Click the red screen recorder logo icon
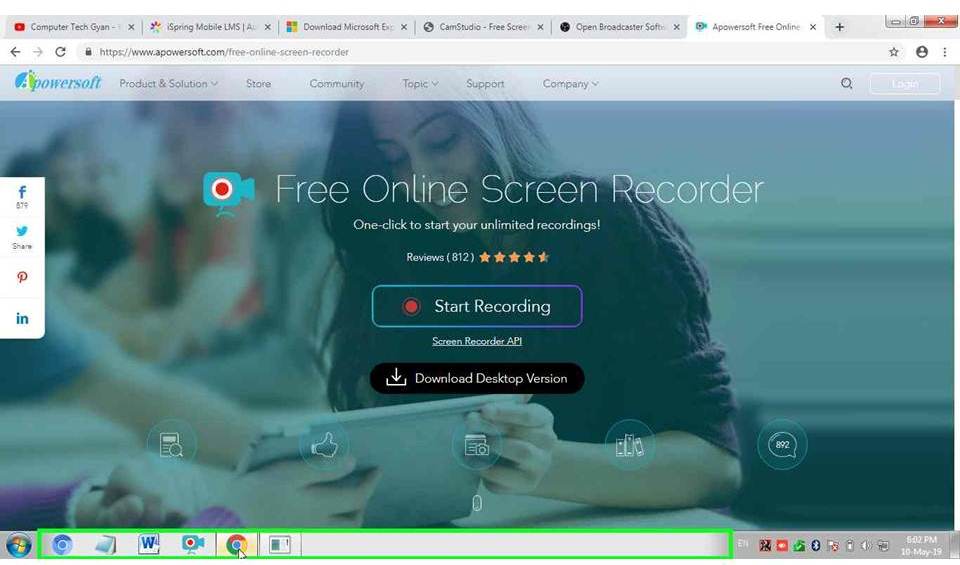This screenshot has width=960, height=565. point(228,194)
